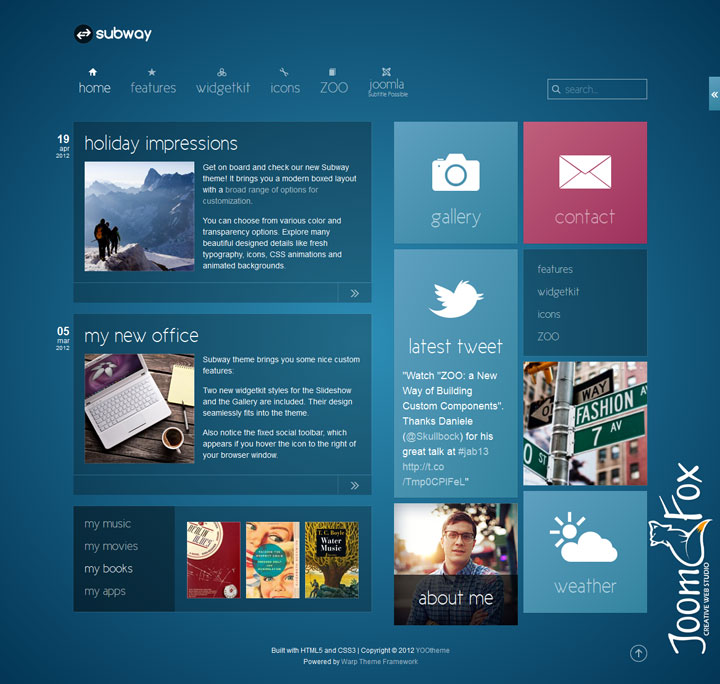Viewport: 720px width, 684px height.
Task: Open the @Skullbock mention link
Action: tap(433, 437)
